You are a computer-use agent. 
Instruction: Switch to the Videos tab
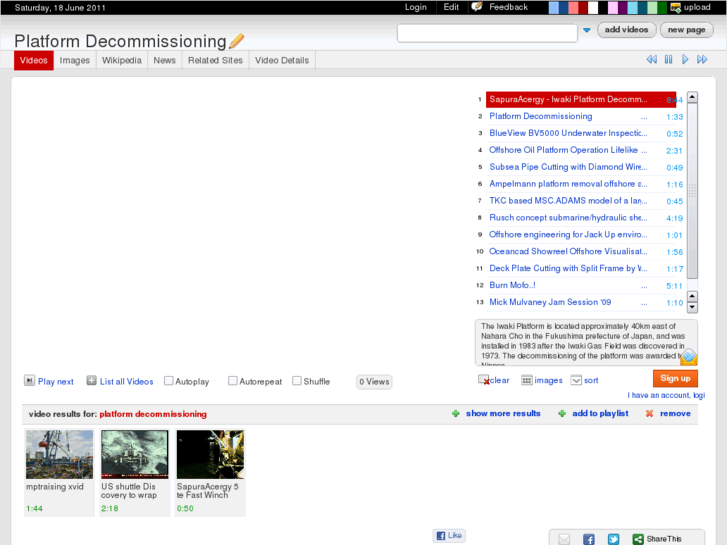pos(33,60)
